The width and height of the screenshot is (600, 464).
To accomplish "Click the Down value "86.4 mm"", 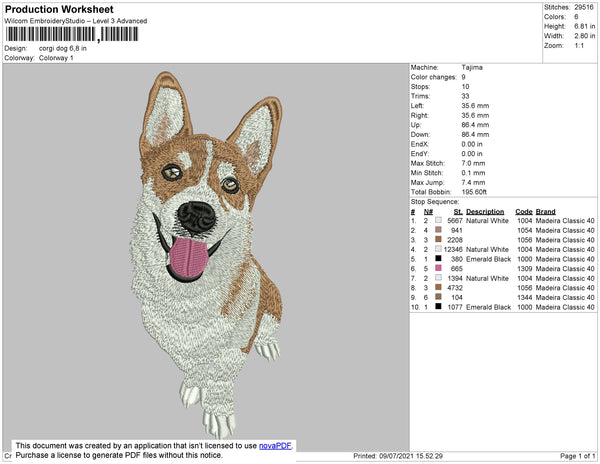I will (x=475, y=135).
